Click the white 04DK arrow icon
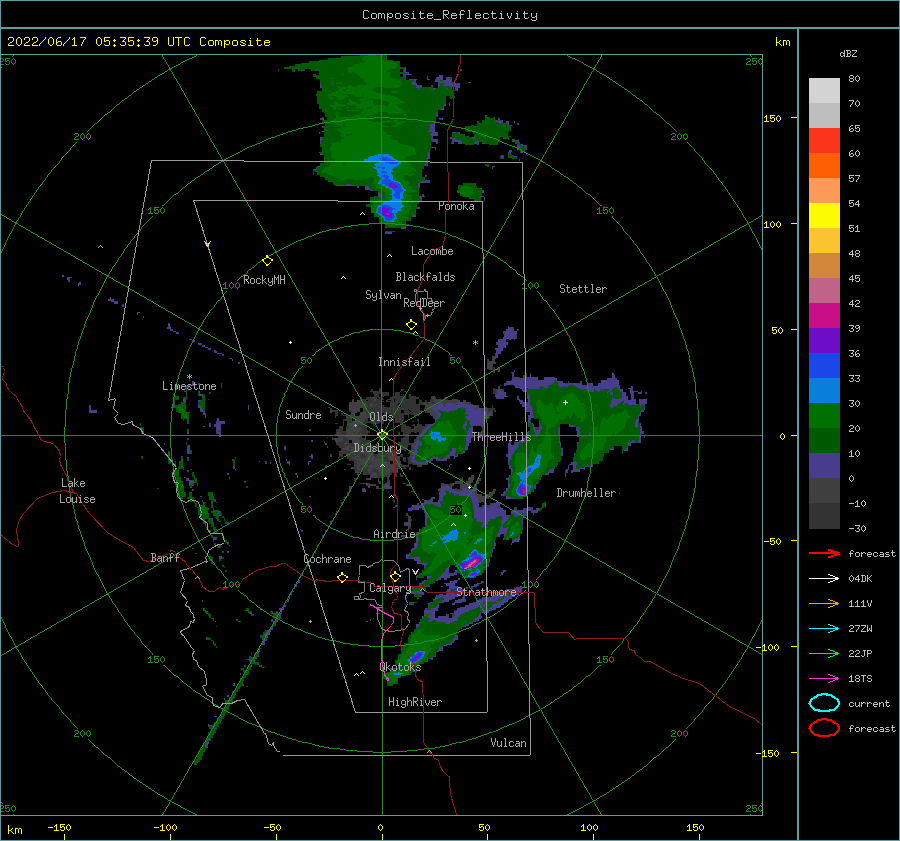The width and height of the screenshot is (900, 841). tap(824, 579)
